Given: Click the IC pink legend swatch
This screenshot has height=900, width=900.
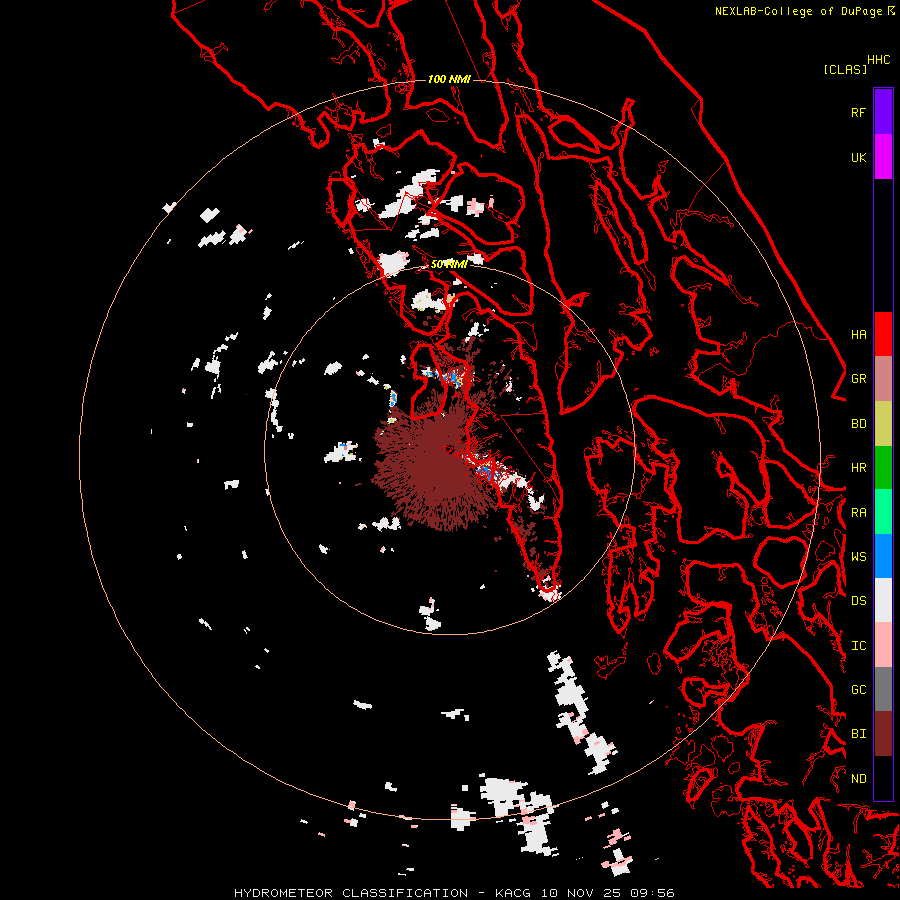Looking at the screenshot, I should click(x=883, y=645).
